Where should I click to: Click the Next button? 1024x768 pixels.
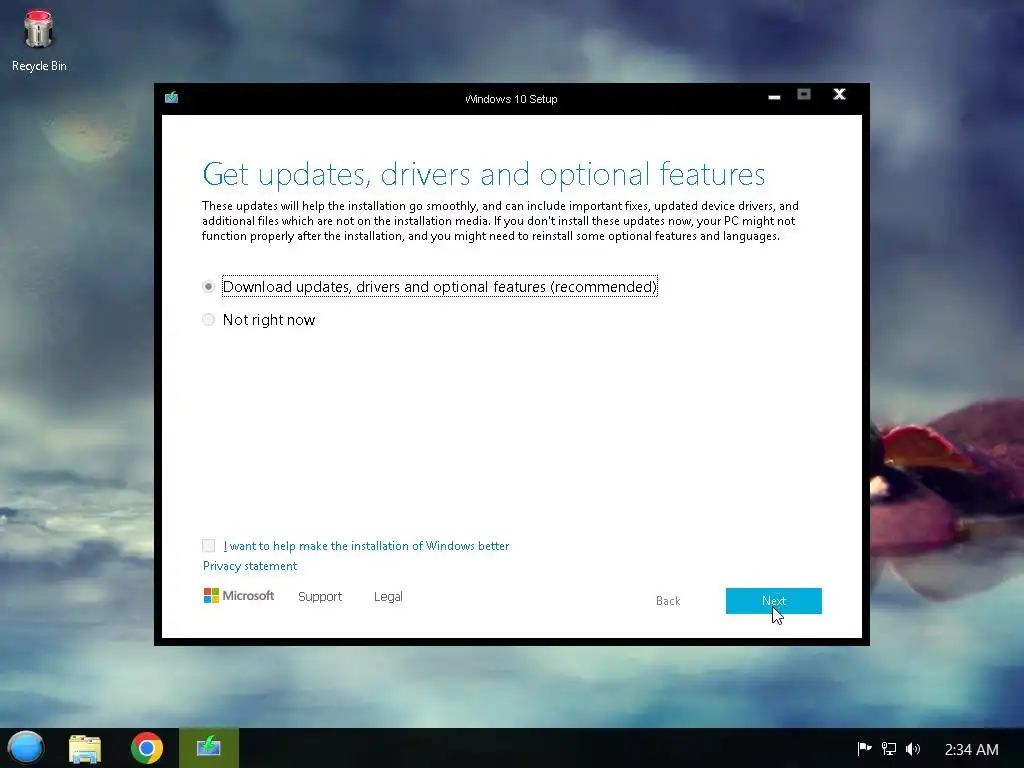point(774,601)
